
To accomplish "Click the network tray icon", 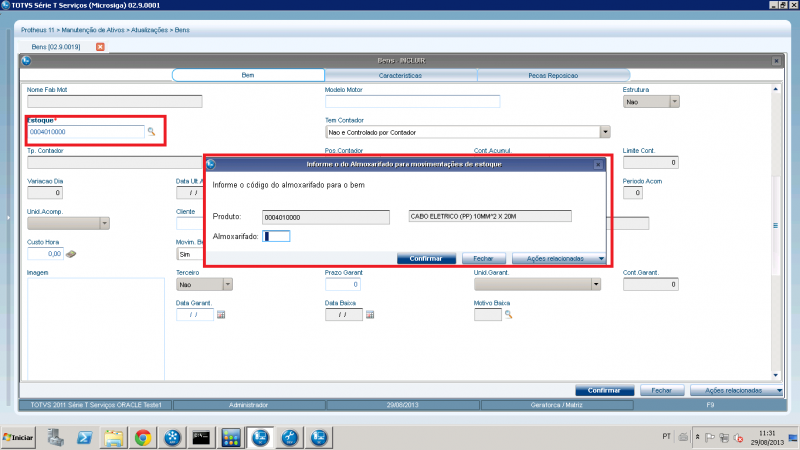I will [724, 437].
